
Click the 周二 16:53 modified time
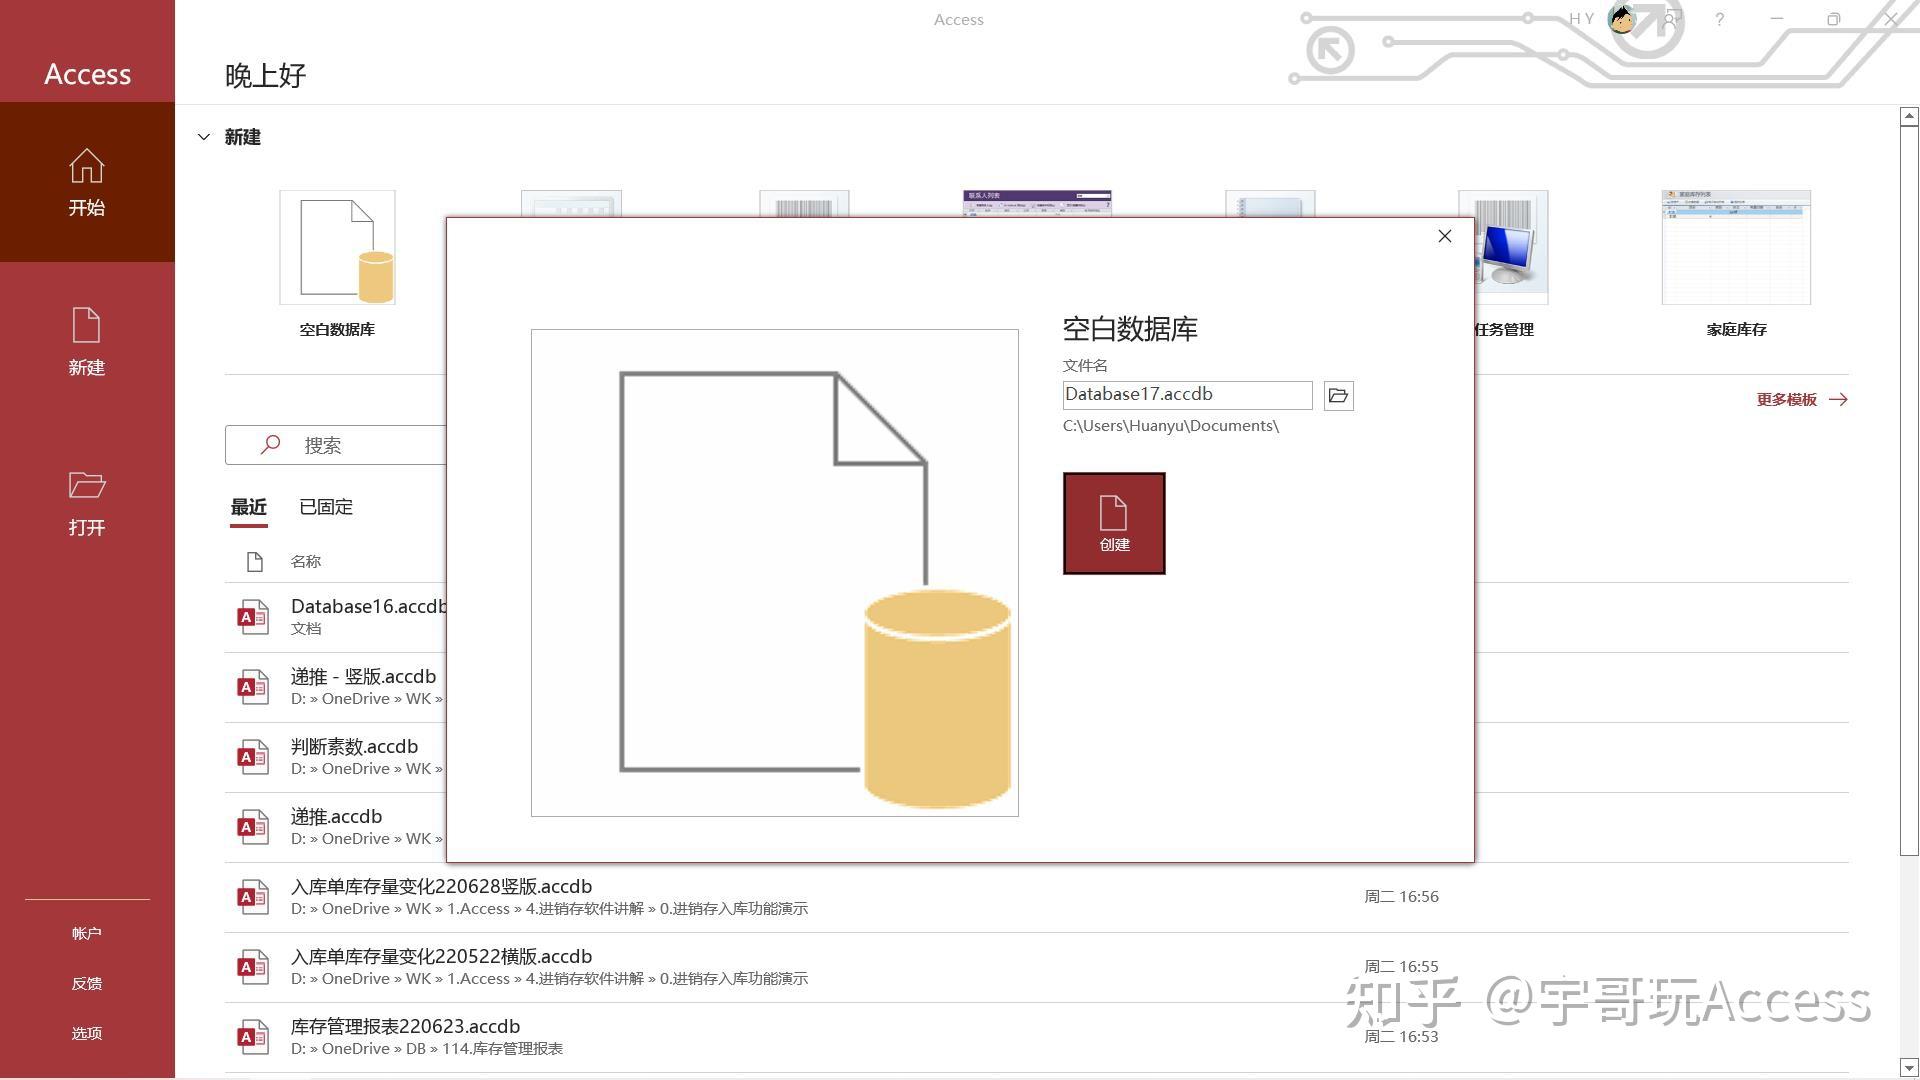(1401, 1037)
